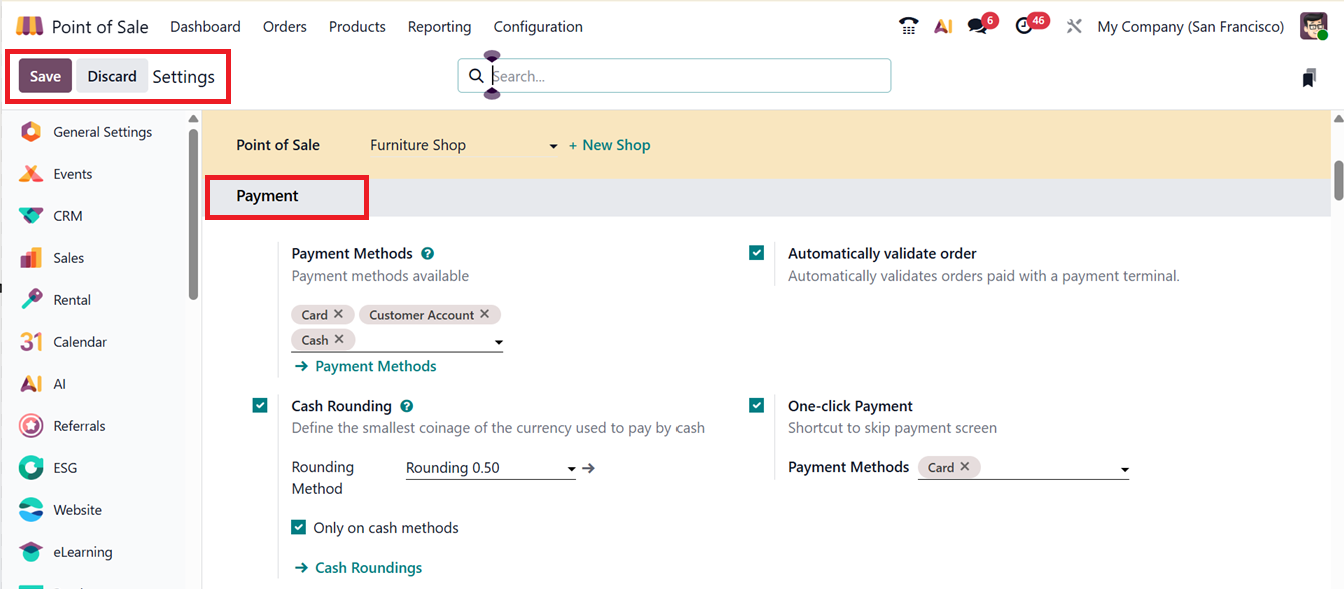Remove the Customer Account payment method tag
1344x589 pixels.
tap(485, 314)
